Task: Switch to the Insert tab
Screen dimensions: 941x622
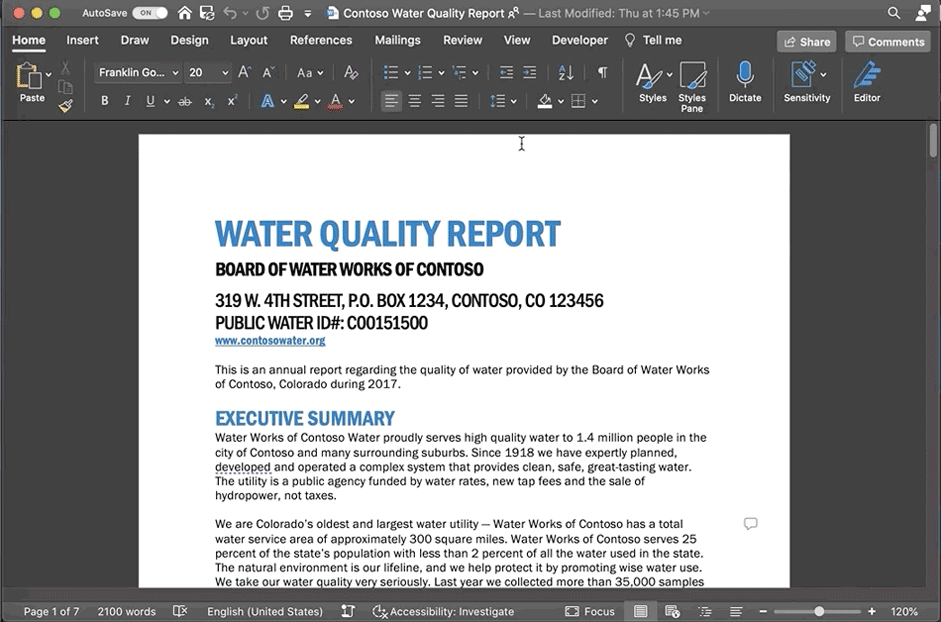Action: [82, 40]
